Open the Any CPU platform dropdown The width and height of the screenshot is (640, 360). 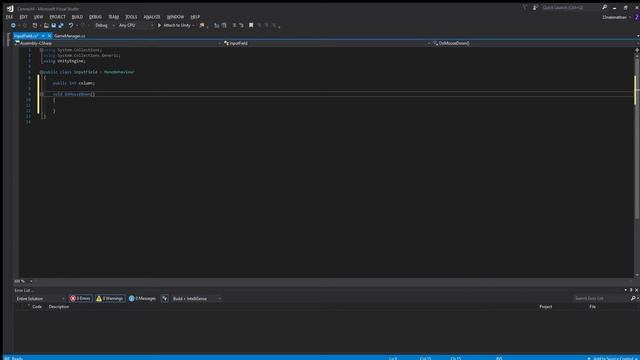click(136, 25)
